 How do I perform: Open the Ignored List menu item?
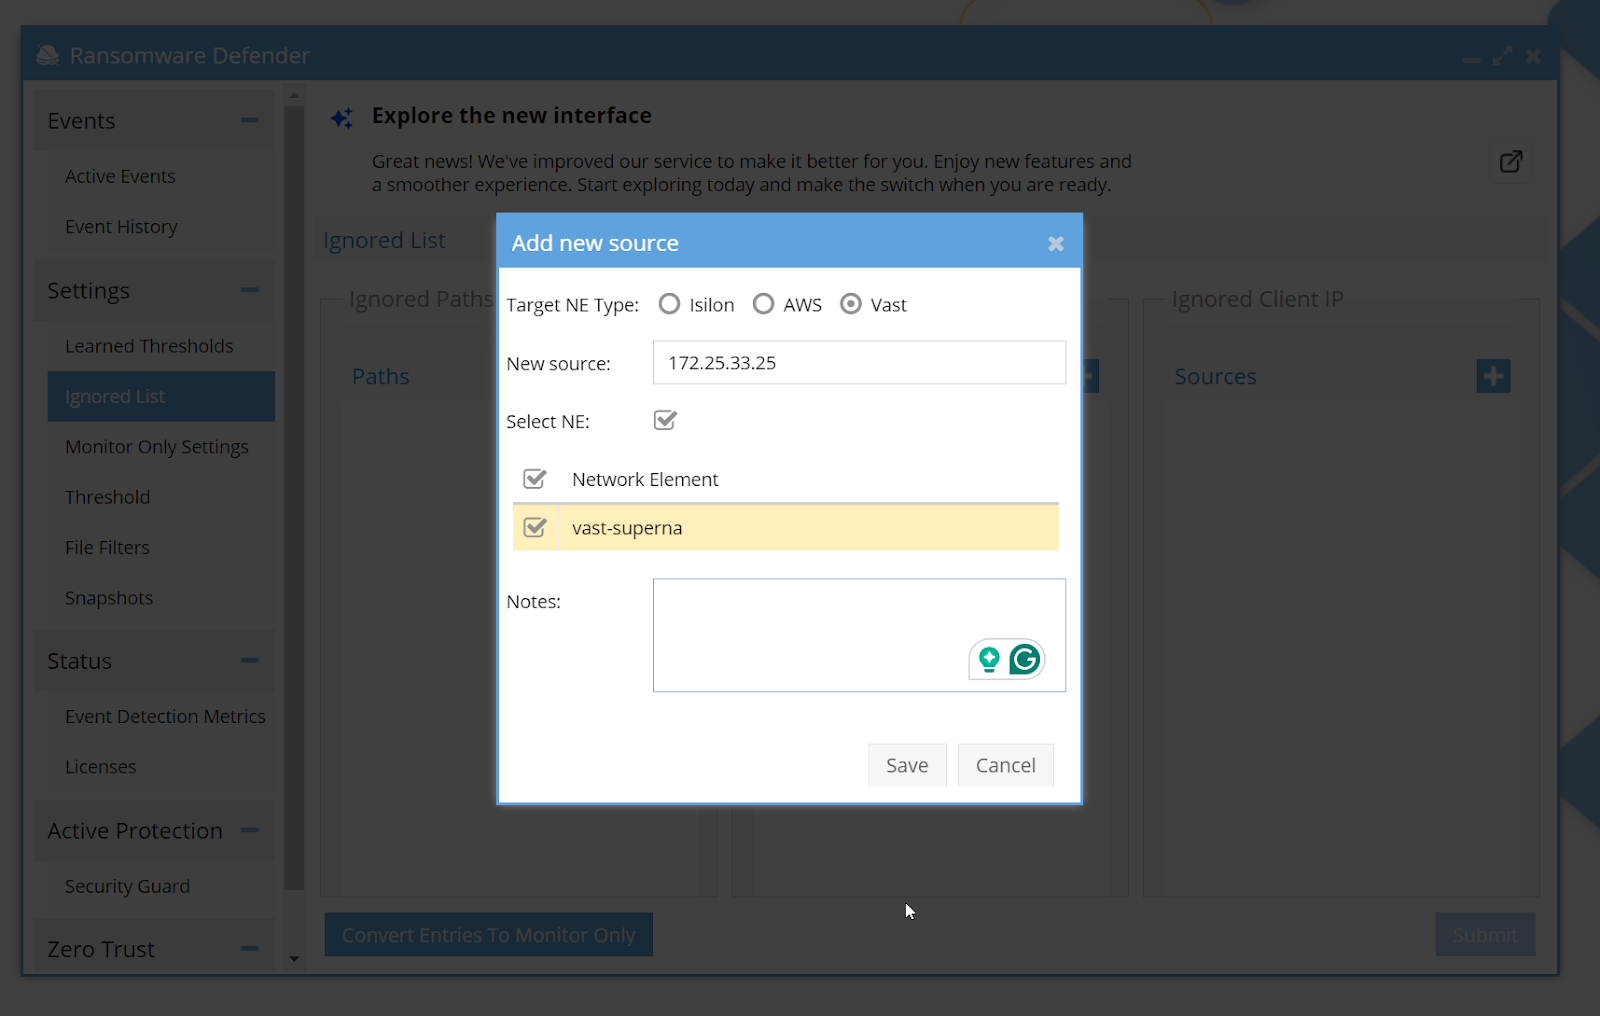[x=161, y=396]
